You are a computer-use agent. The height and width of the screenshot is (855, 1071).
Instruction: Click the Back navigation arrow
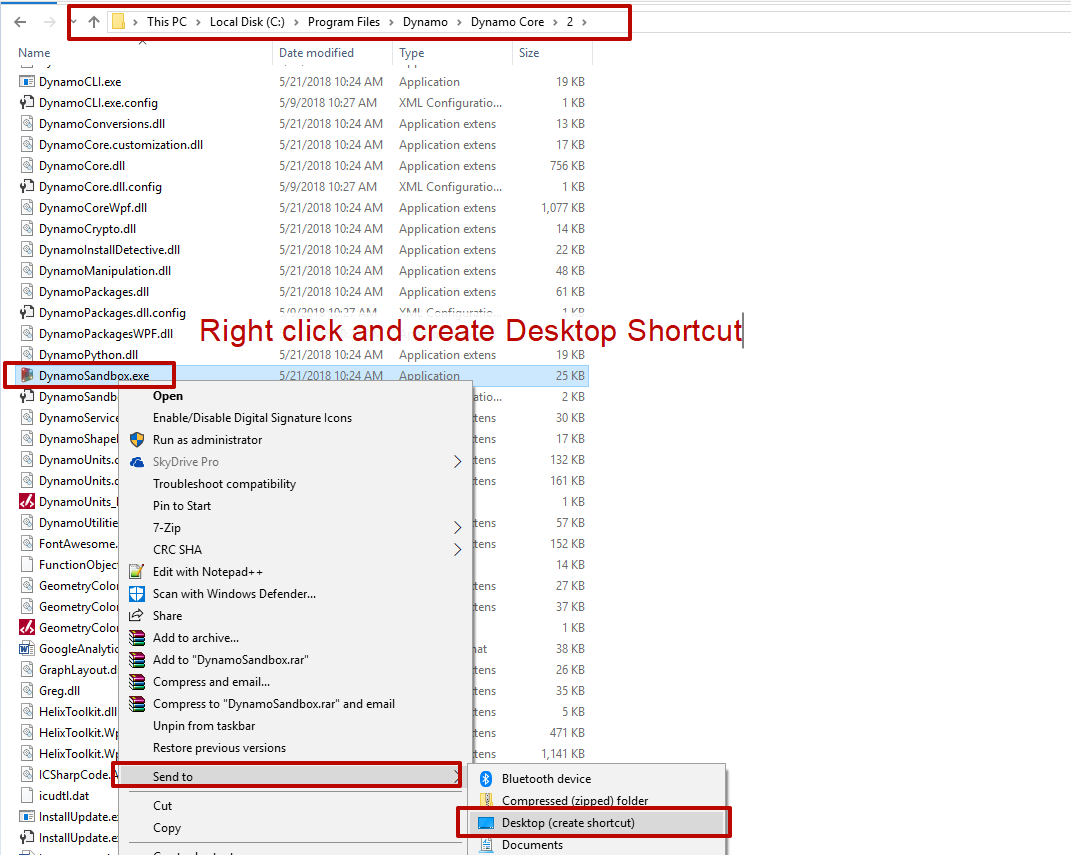click(x=20, y=22)
